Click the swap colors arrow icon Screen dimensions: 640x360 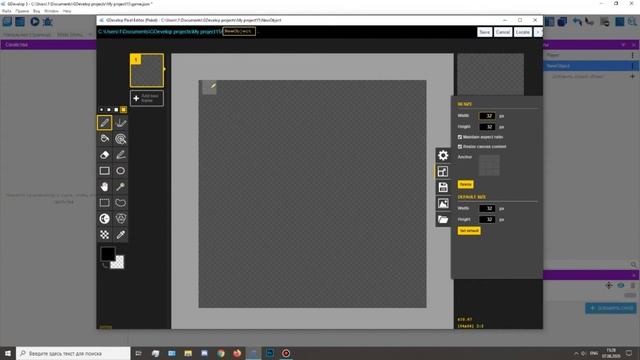(x=104, y=265)
